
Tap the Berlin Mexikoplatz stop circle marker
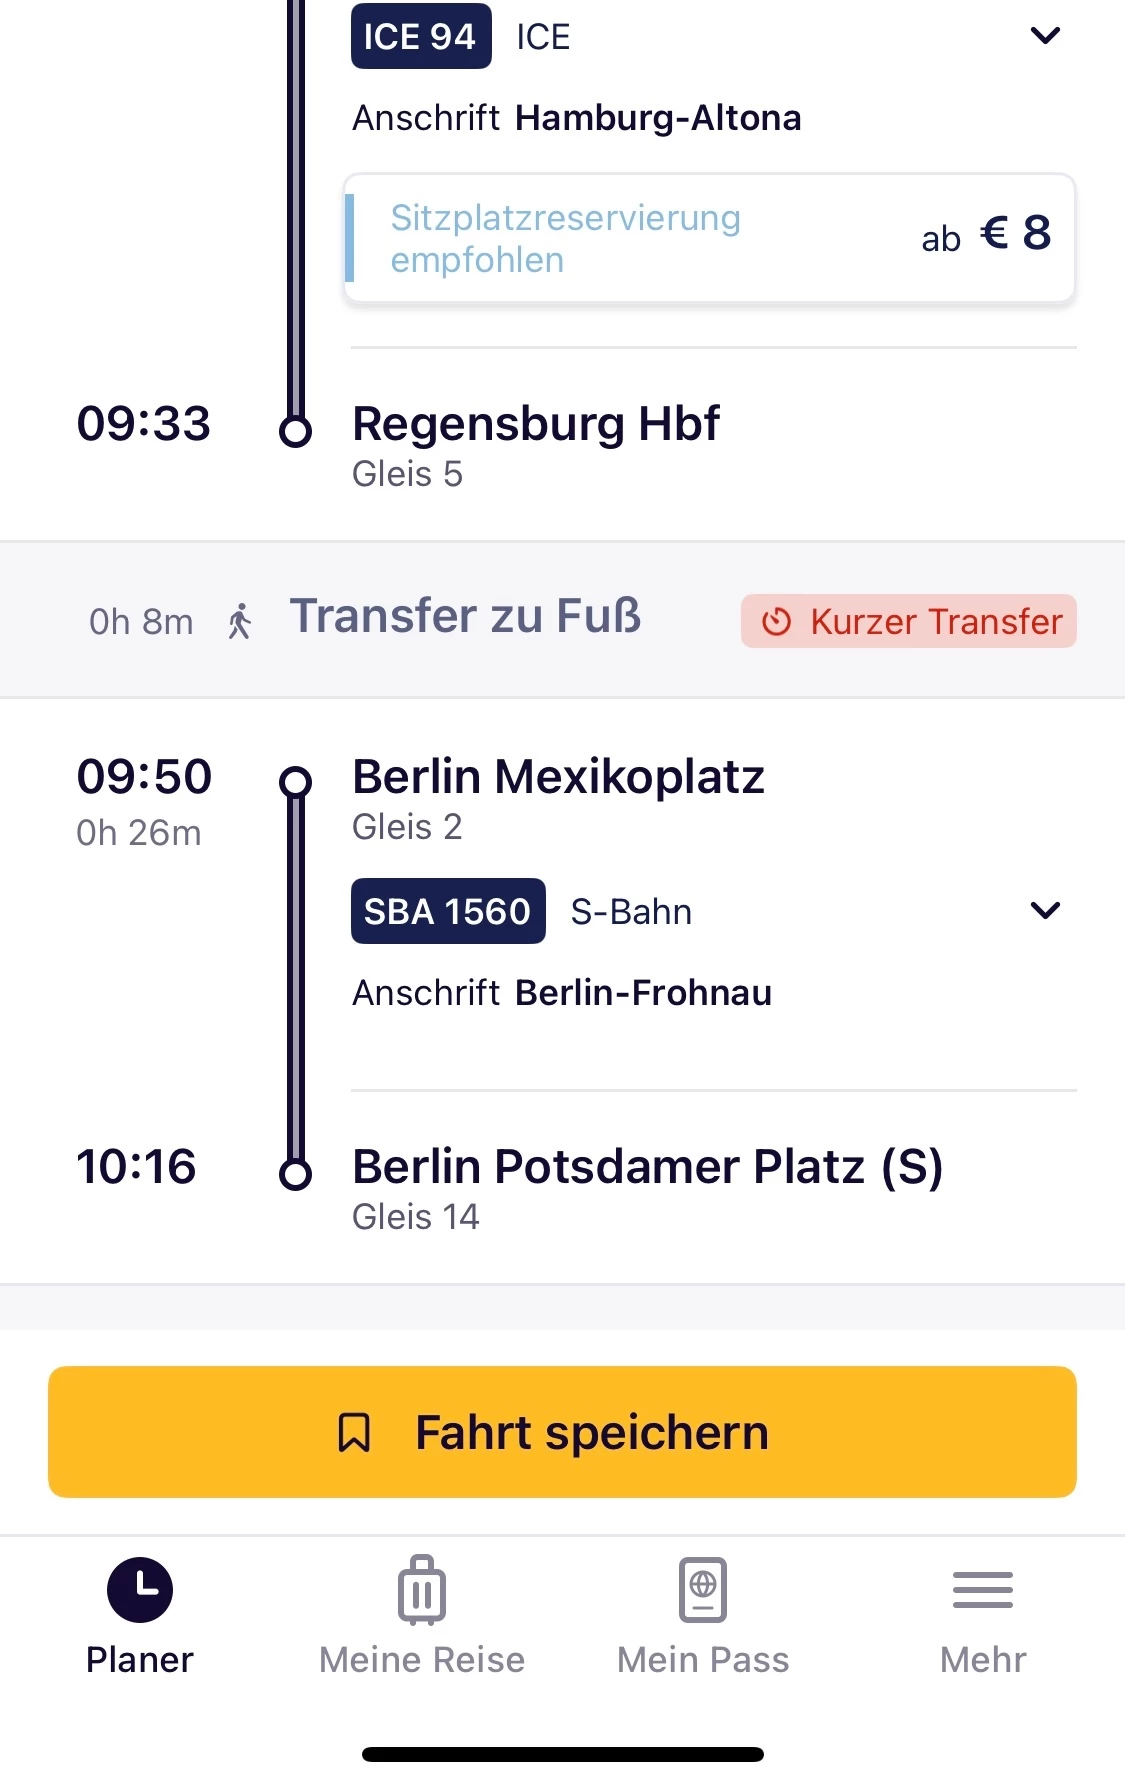pyautogui.click(x=295, y=781)
